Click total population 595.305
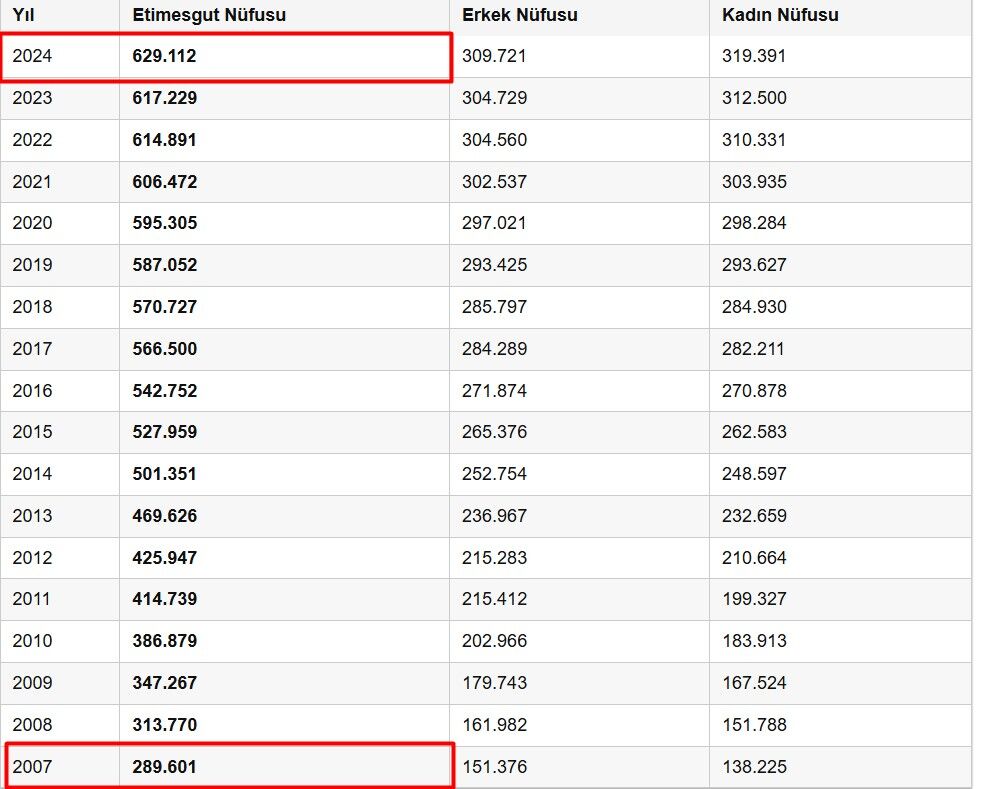The width and height of the screenshot is (981, 789). tap(165, 223)
